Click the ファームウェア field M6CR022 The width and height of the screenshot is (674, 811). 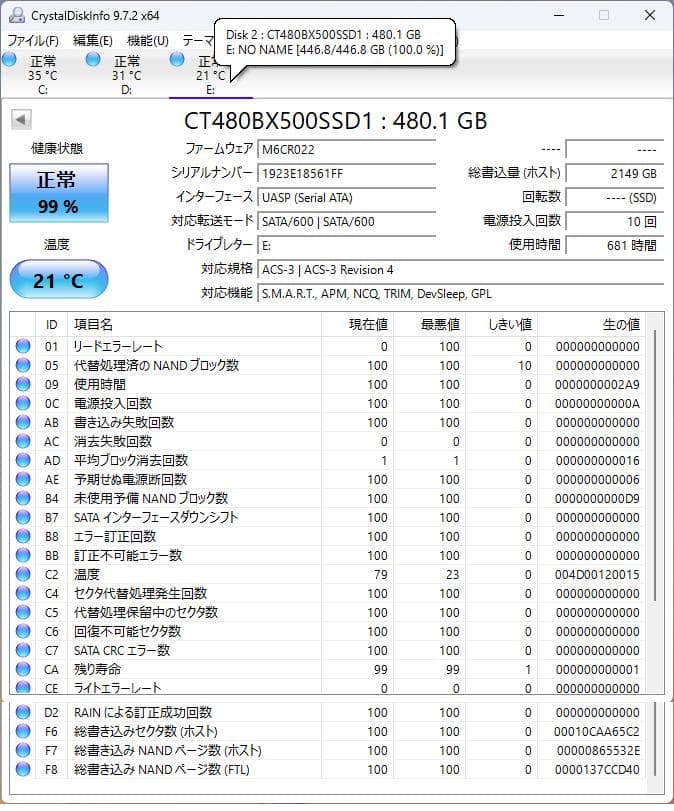tap(347, 149)
